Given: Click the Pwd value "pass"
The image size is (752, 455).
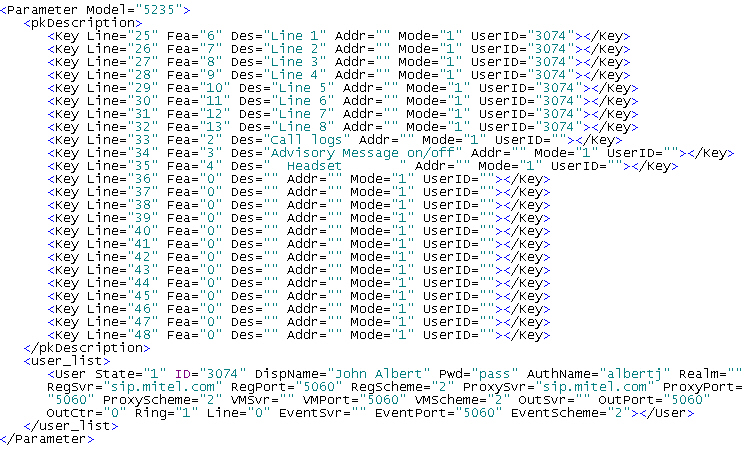Looking at the screenshot, I should pos(495,373).
